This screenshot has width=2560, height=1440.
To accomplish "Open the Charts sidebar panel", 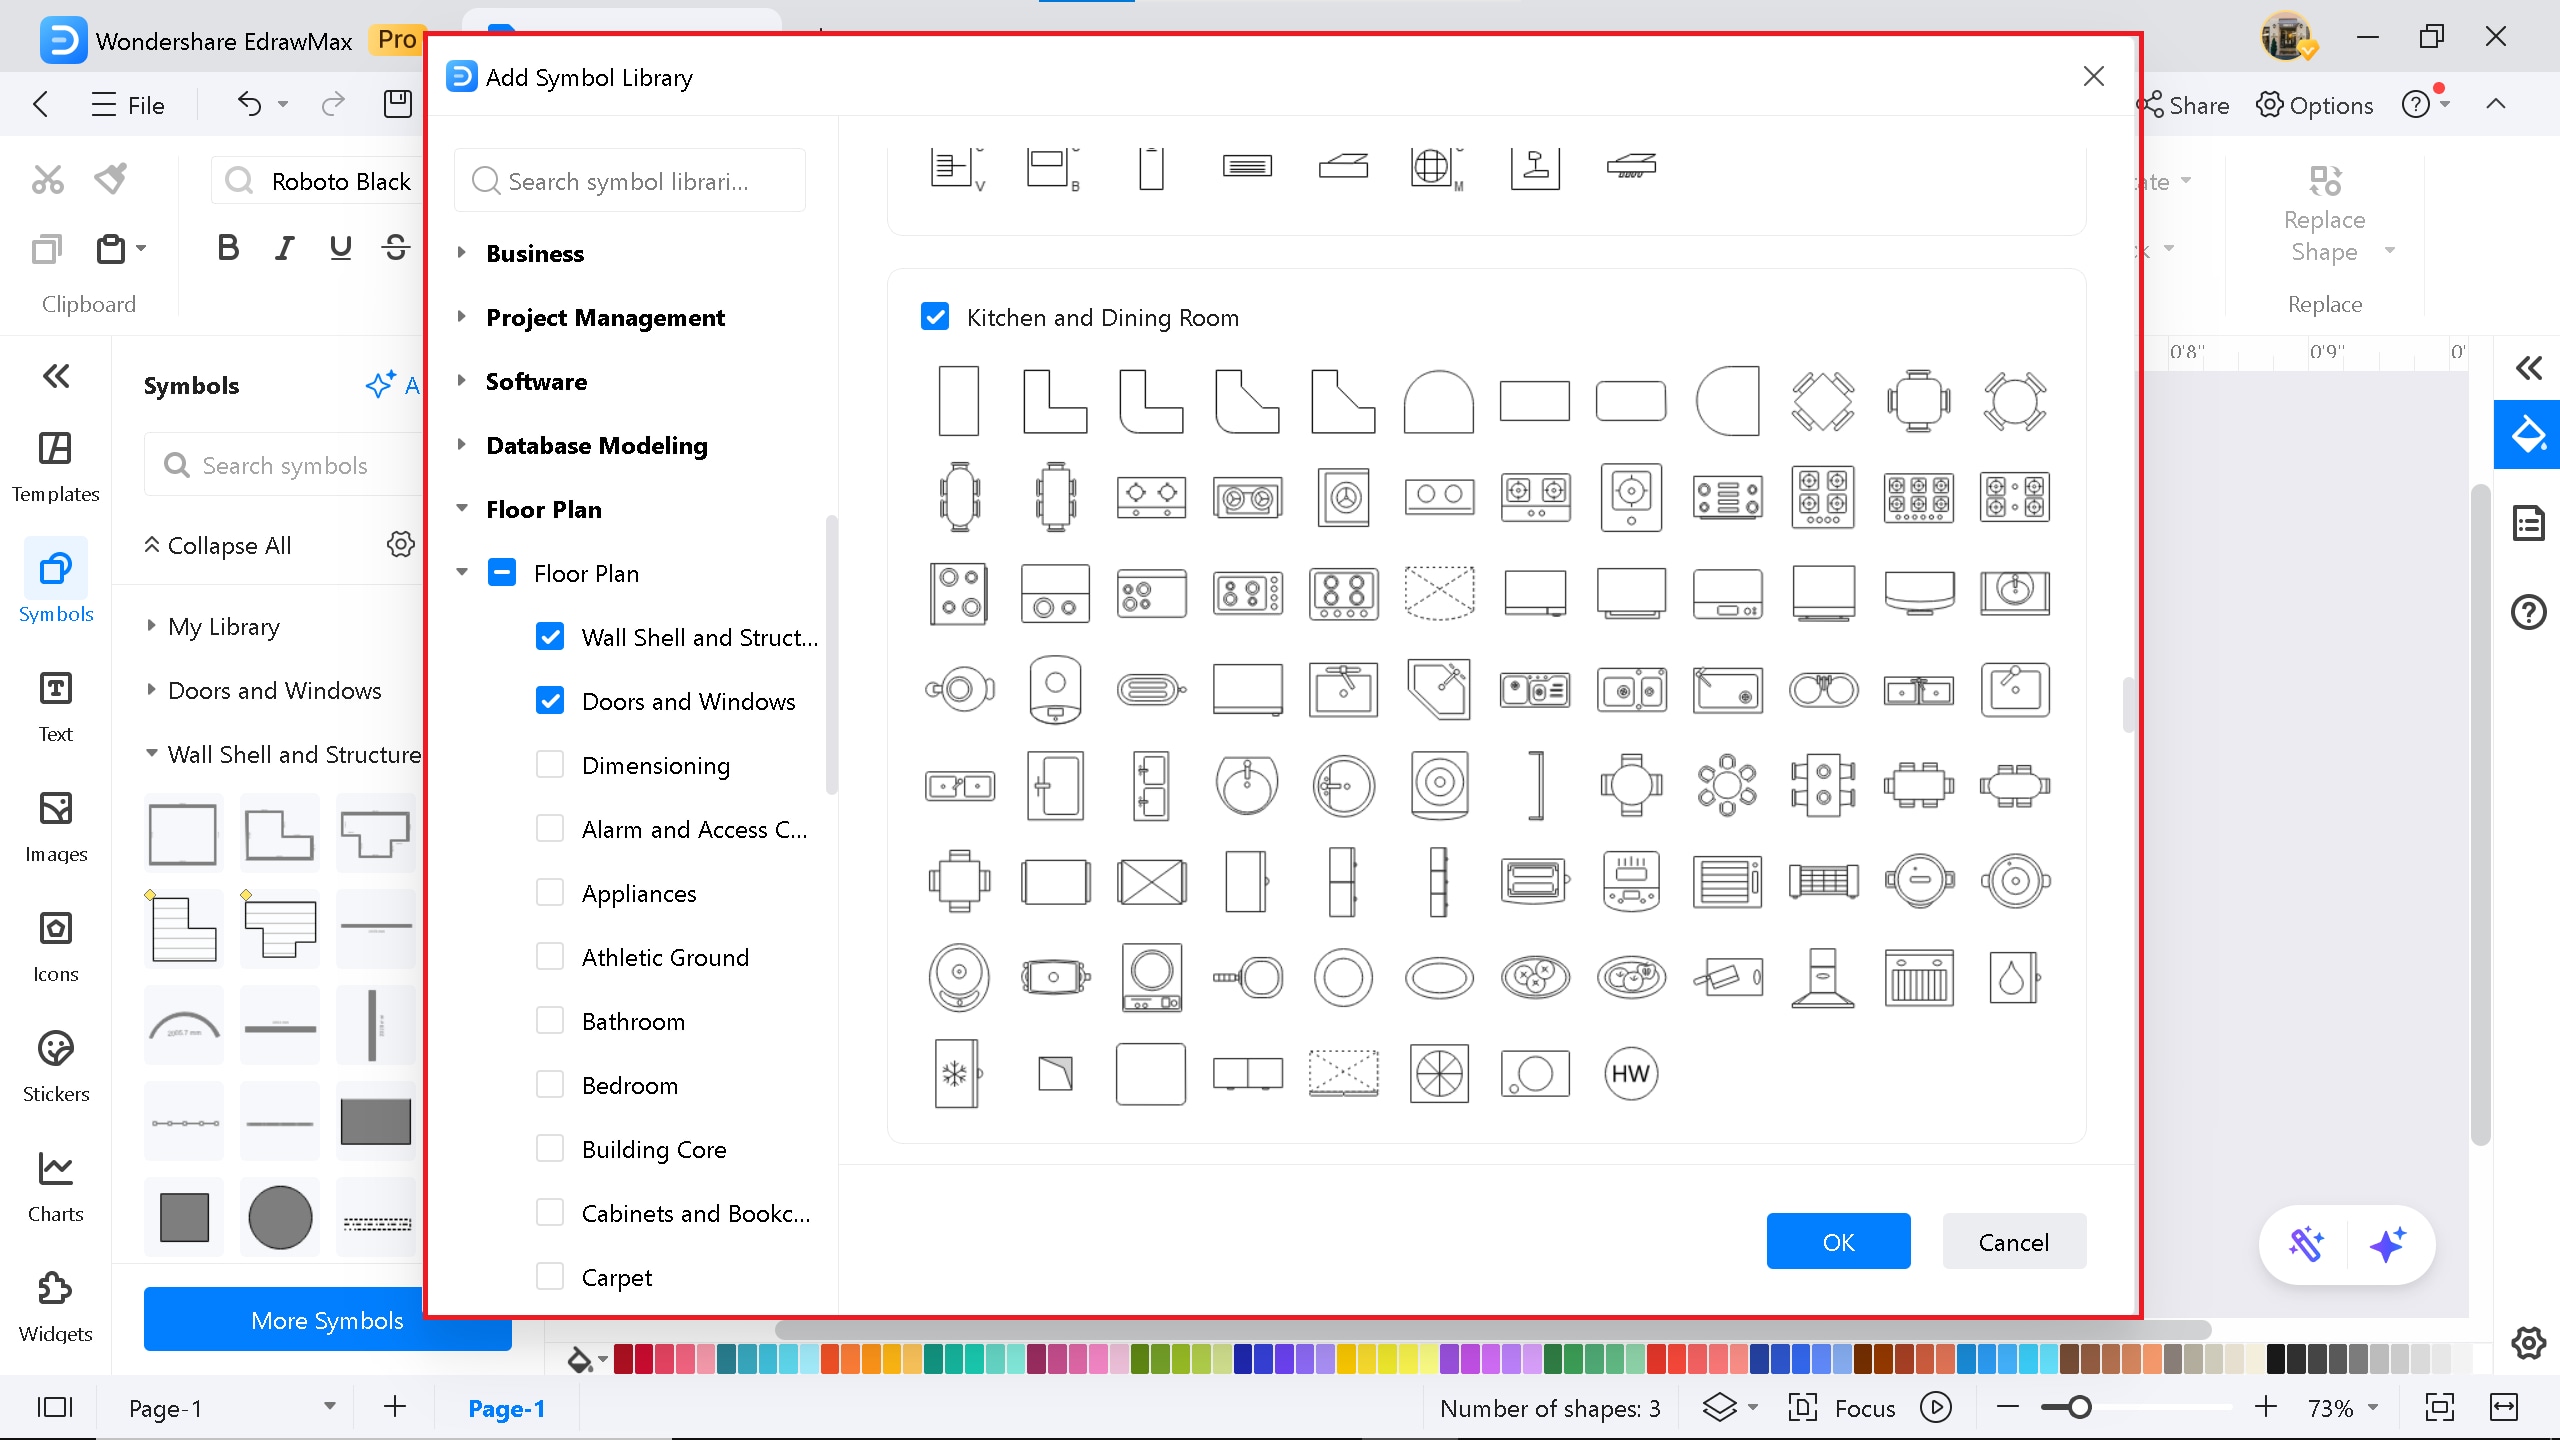I will (x=55, y=1186).
